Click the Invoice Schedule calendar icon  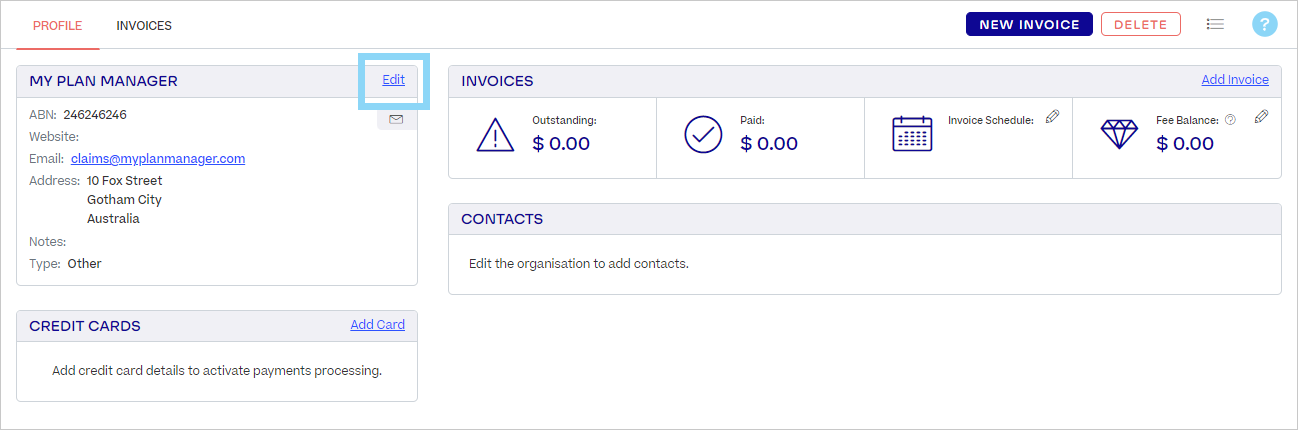912,134
